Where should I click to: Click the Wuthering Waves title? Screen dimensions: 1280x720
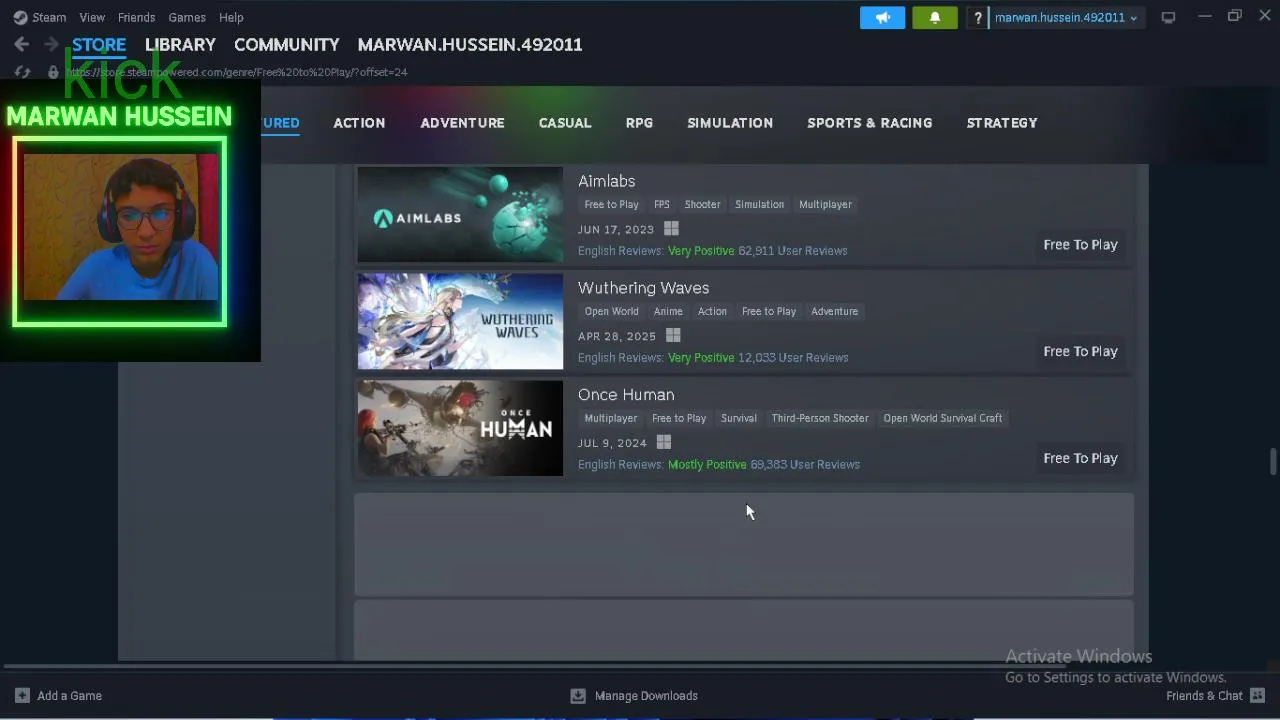pyautogui.click(x=643, y=288)
